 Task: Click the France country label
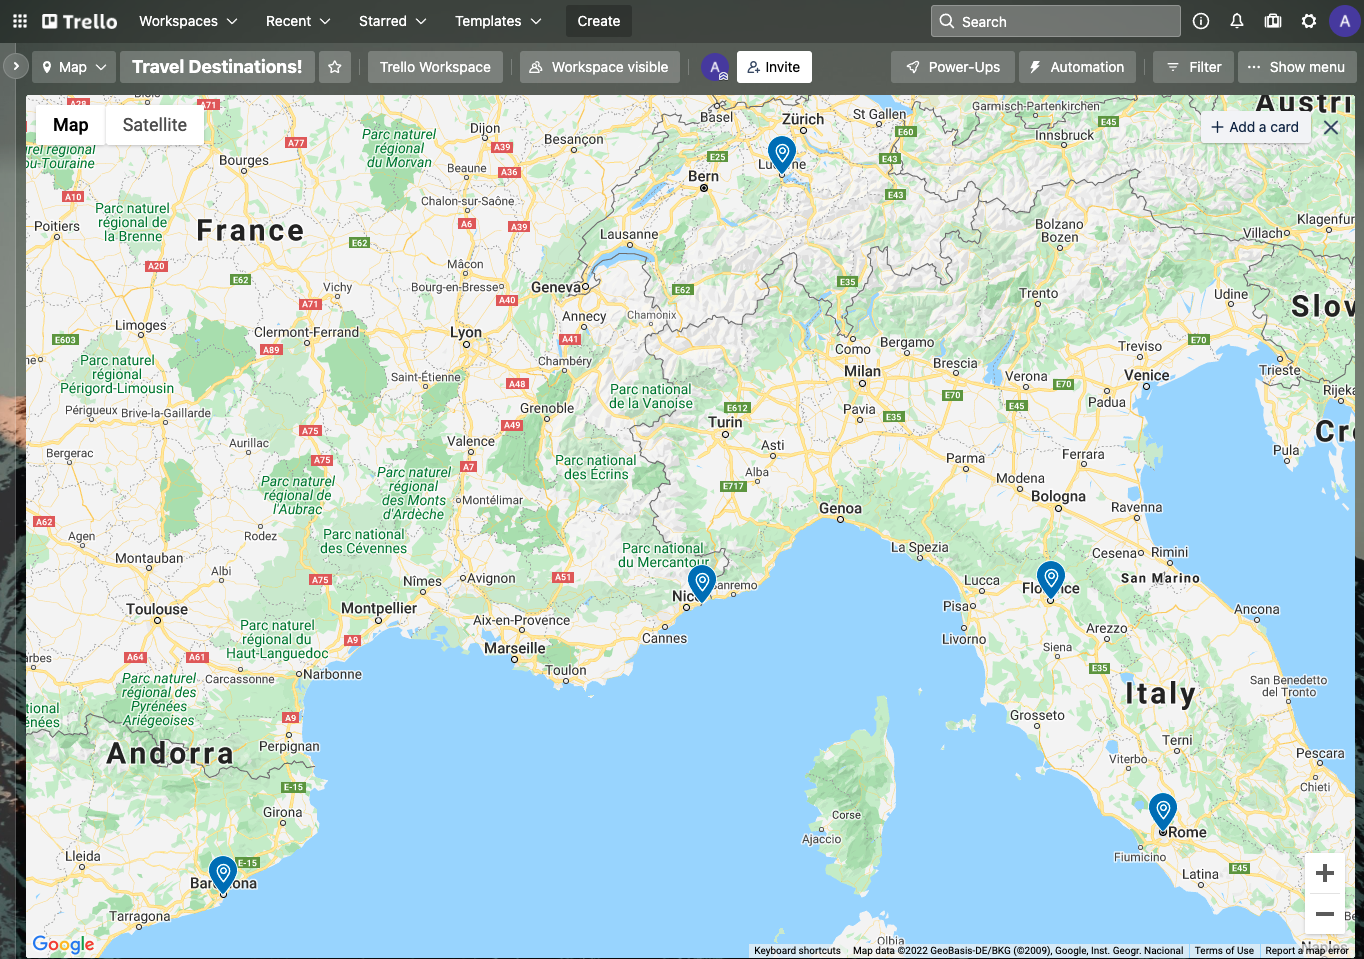(251, 231)
